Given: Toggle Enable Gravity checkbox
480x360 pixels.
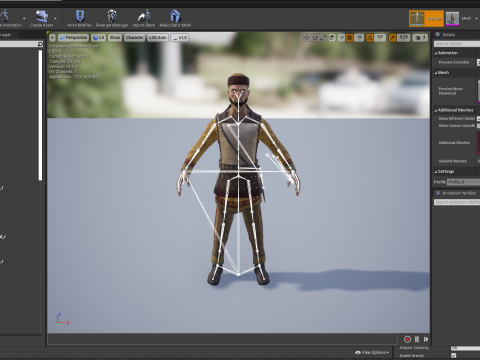Looking at the screenshot, I should [x=453, y=356].
